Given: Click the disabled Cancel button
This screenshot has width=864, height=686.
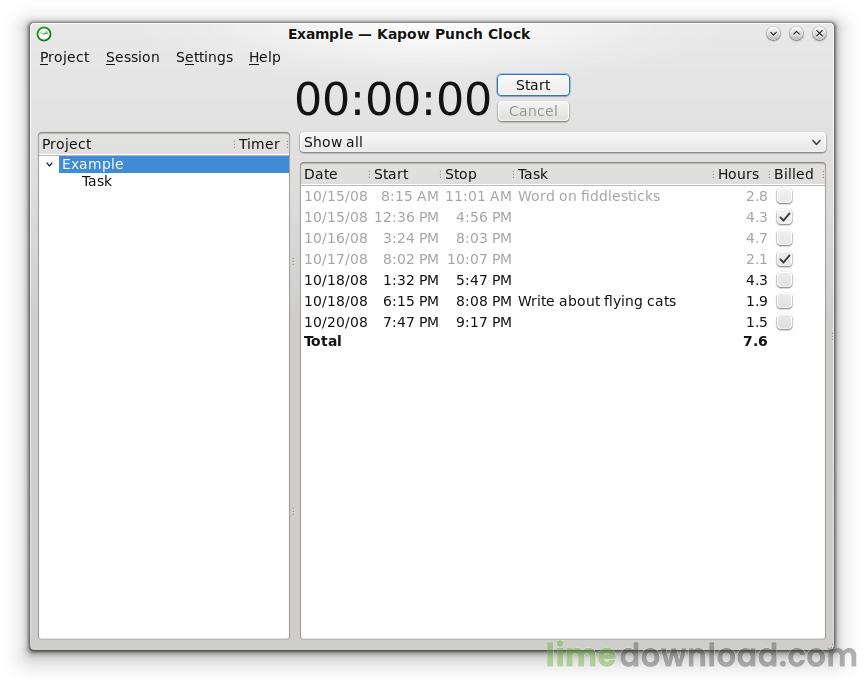Looking at the screenshot, I should pyautogui.click(x=533, y=111).
